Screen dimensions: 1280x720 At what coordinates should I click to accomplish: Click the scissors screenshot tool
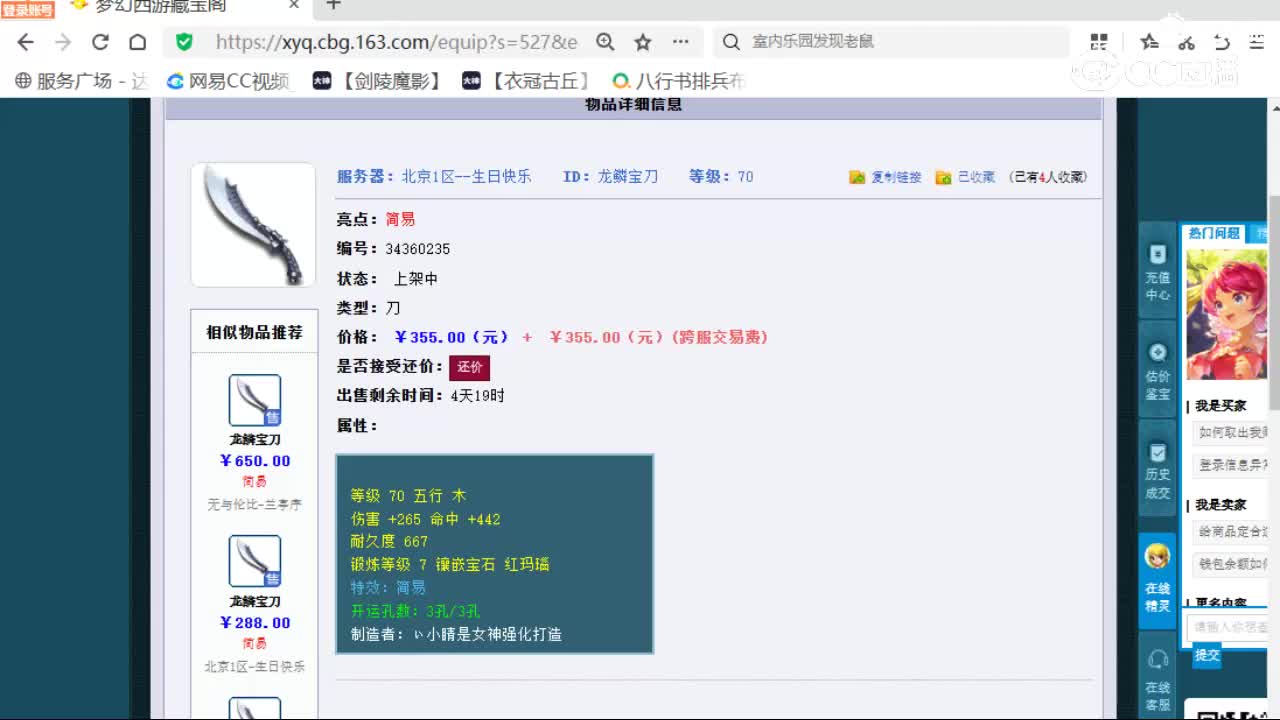pyautogui.click(x=1186, y=42)
